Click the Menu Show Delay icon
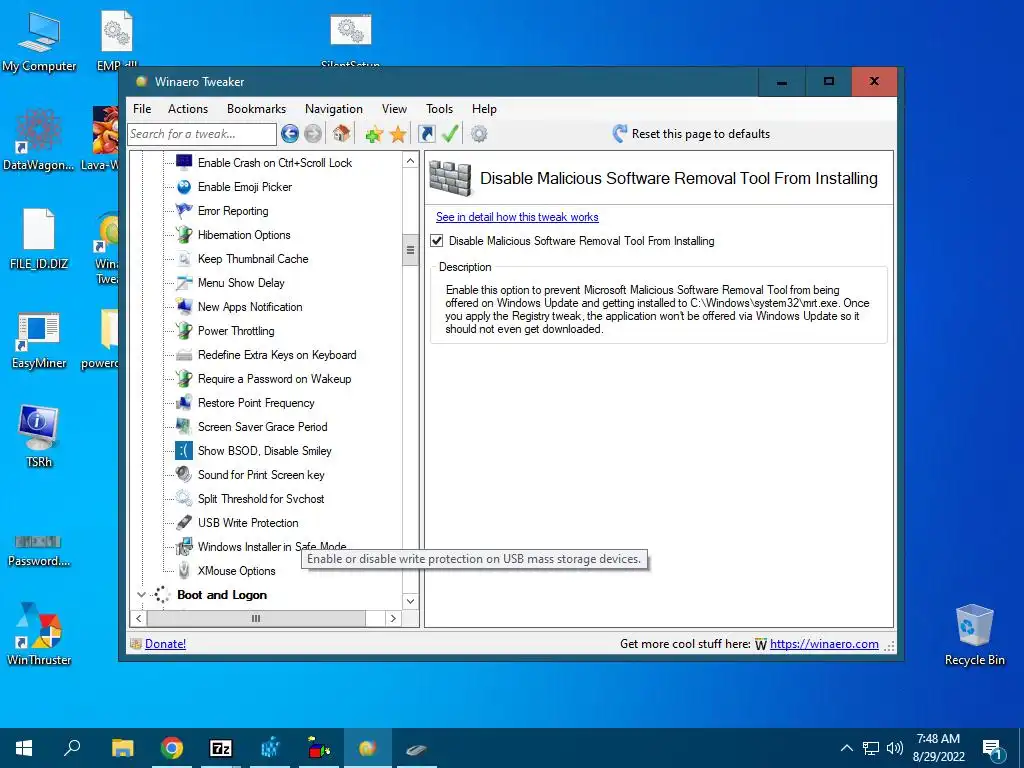The image size is (1024, 768). 184,283
